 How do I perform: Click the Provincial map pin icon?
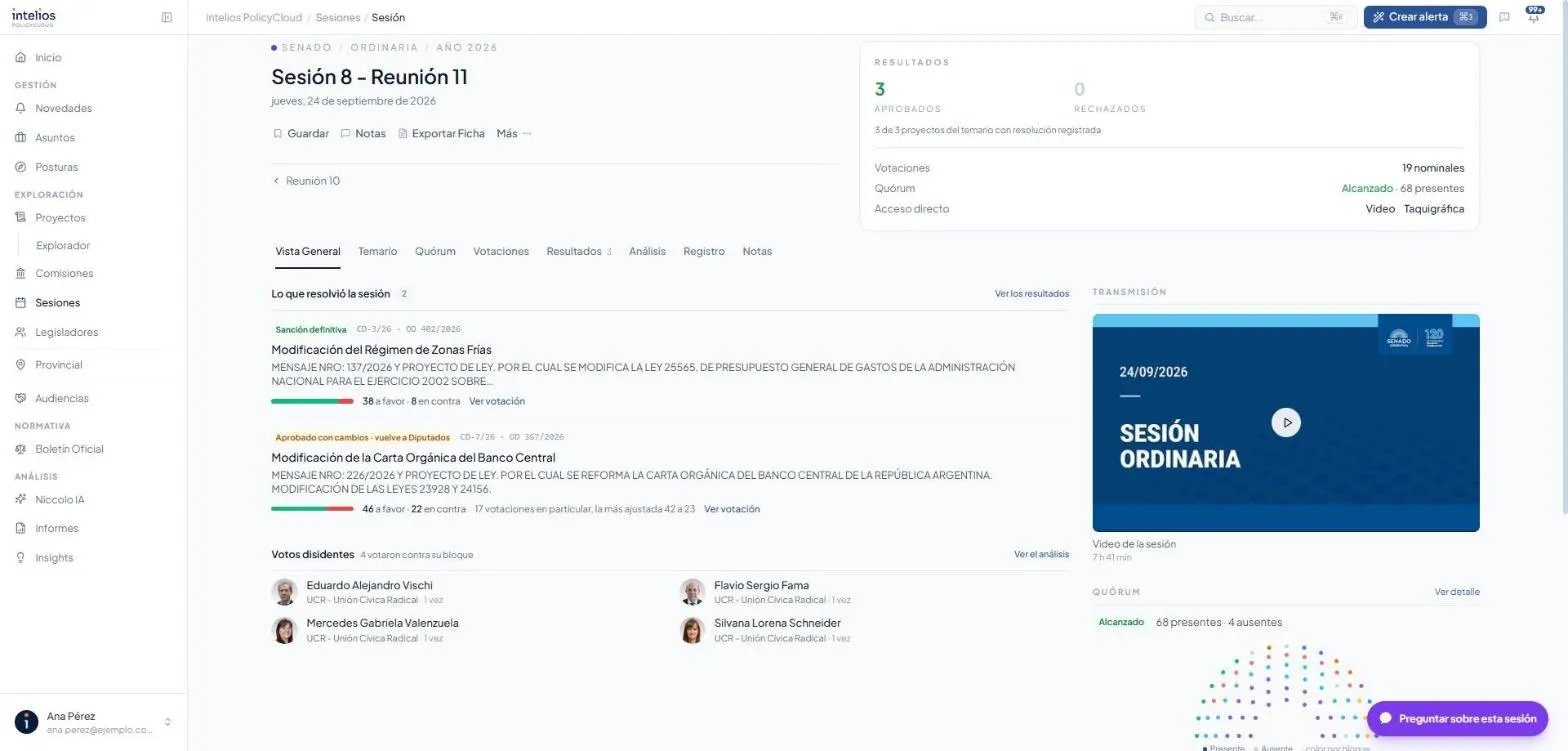click(21, 365)
